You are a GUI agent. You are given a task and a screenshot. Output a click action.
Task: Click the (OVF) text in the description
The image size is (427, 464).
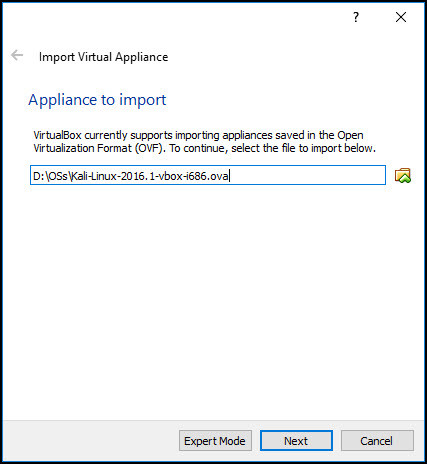pyautogui.click(x=150, y=148)
